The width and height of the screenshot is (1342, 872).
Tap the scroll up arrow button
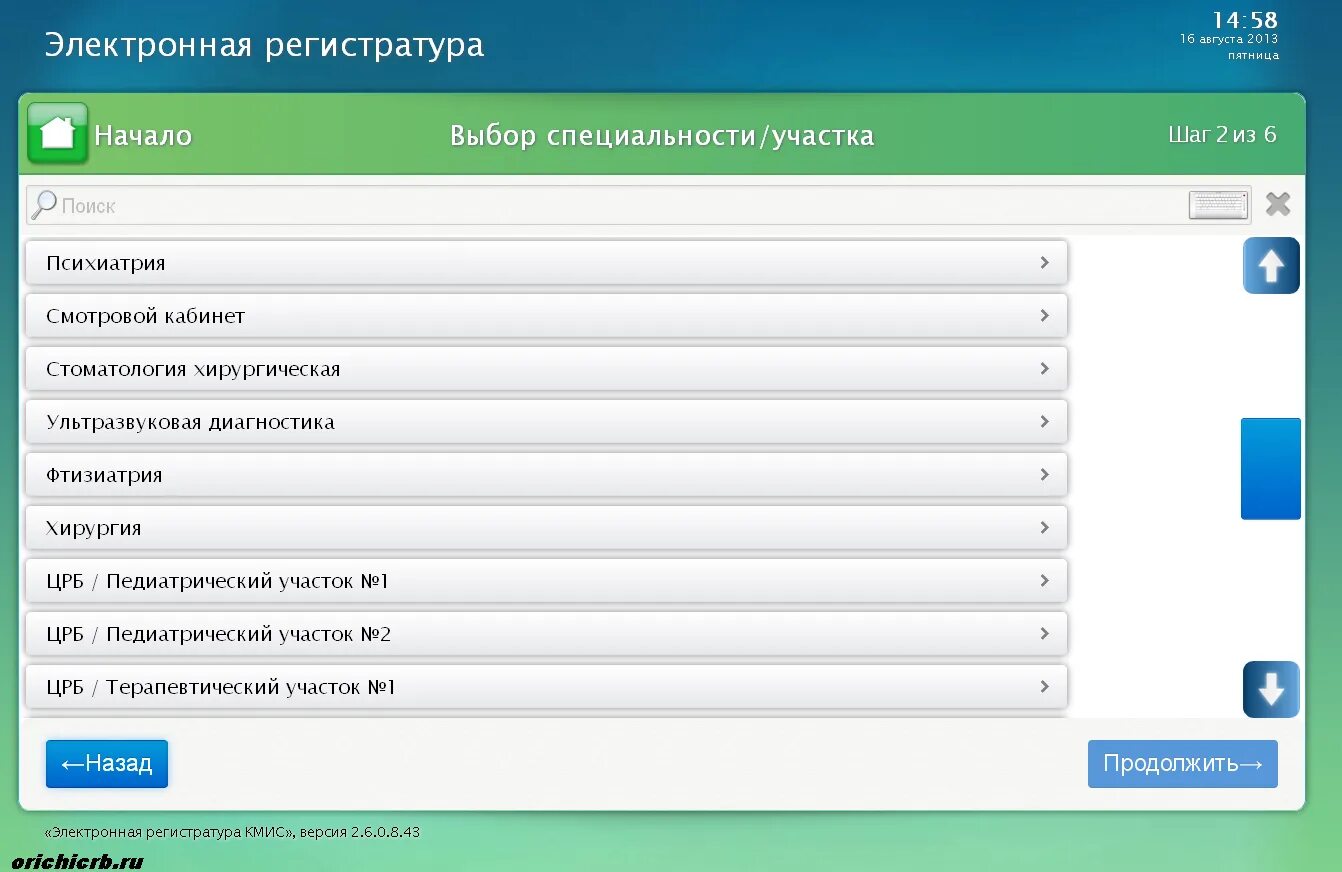coord(1271,265)
